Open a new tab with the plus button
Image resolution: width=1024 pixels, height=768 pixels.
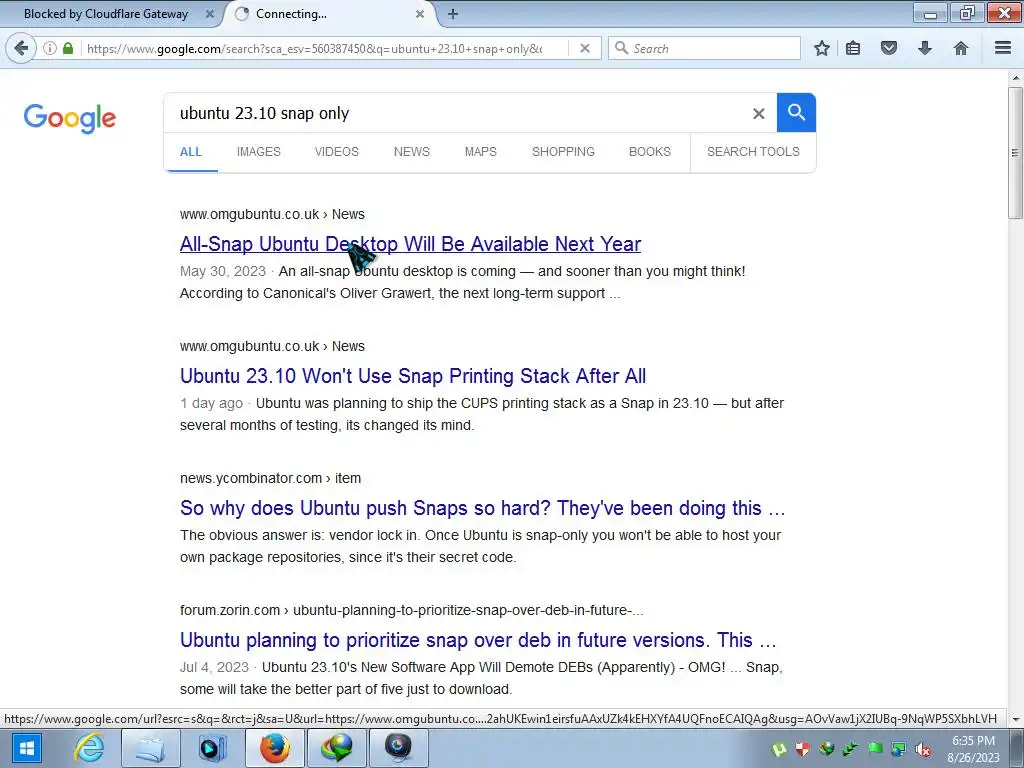click(453, 14)
